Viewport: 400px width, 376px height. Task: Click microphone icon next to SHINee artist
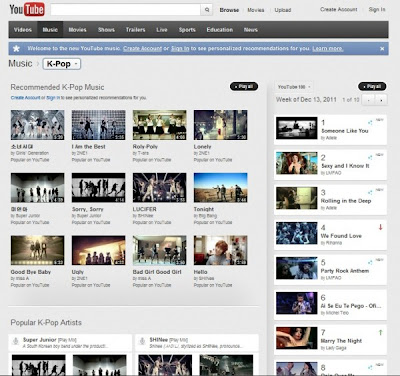[x=142, y=341]
